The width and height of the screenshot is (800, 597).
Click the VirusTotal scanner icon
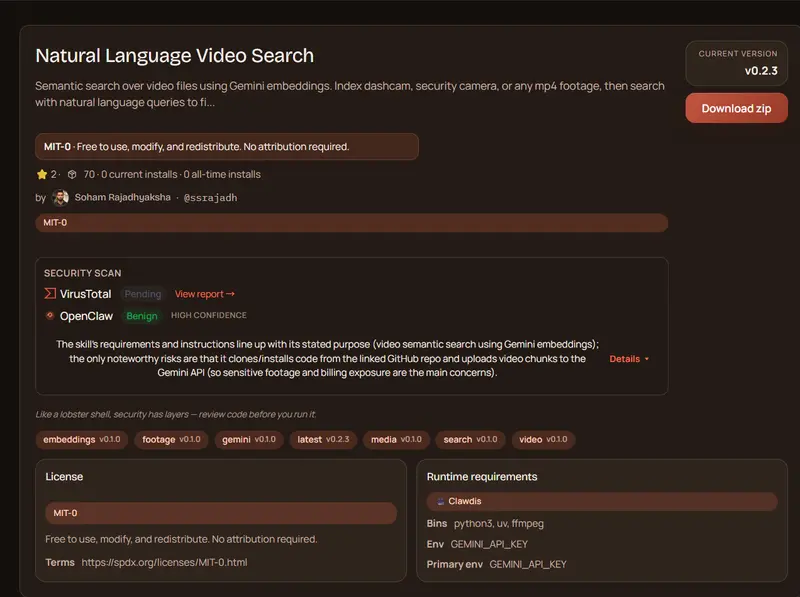(x=50, y=293)
